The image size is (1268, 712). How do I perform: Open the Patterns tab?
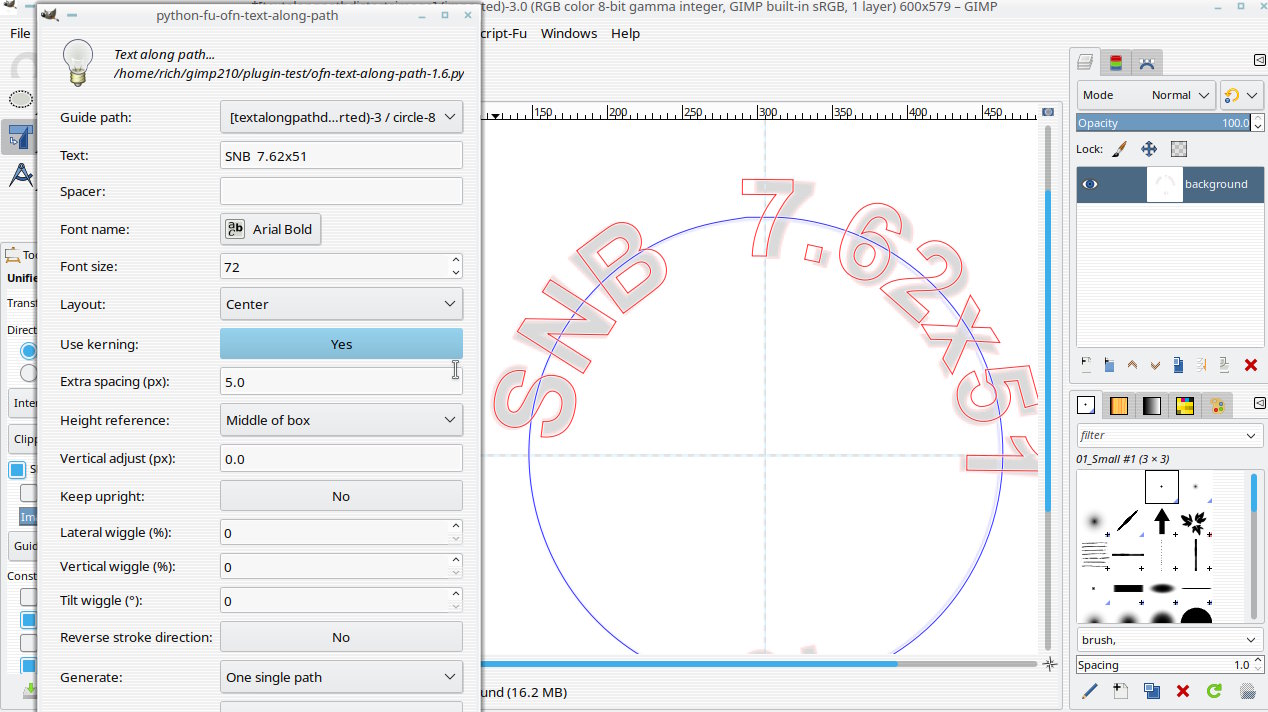click(x=1118, y=405)
